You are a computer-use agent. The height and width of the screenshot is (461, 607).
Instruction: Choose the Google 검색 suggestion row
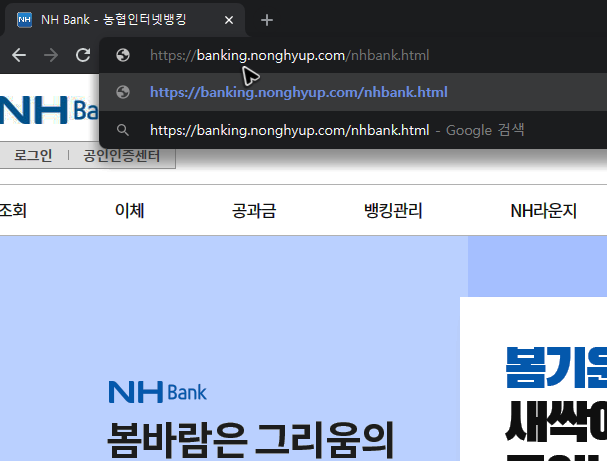coord(353,130)
